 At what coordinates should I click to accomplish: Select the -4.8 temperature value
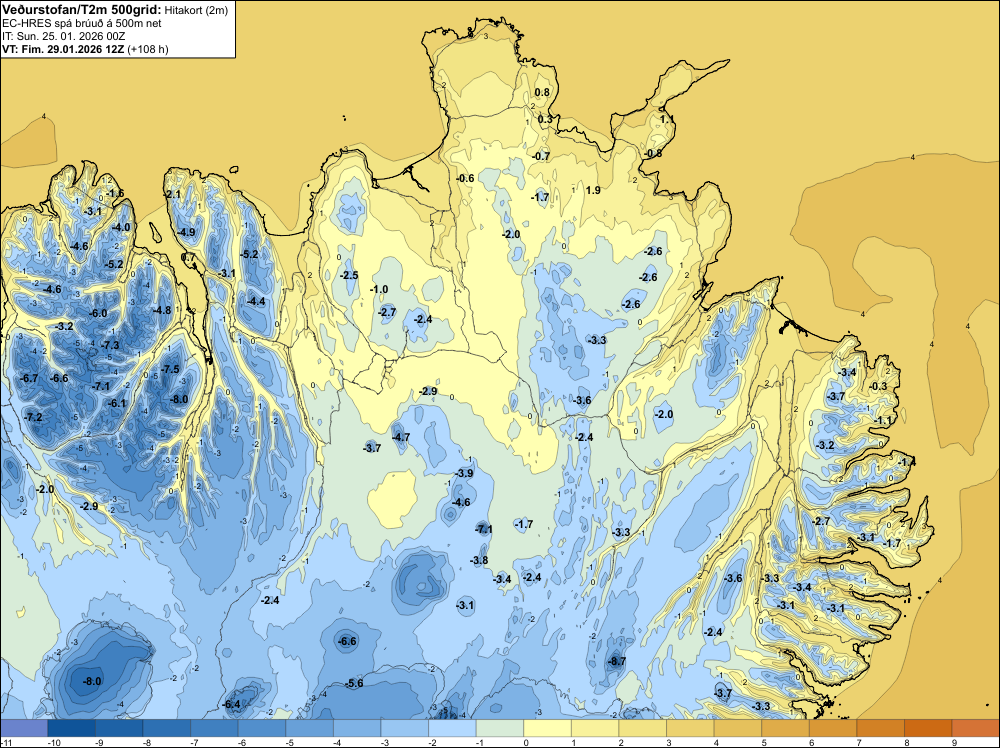(162, 311)
